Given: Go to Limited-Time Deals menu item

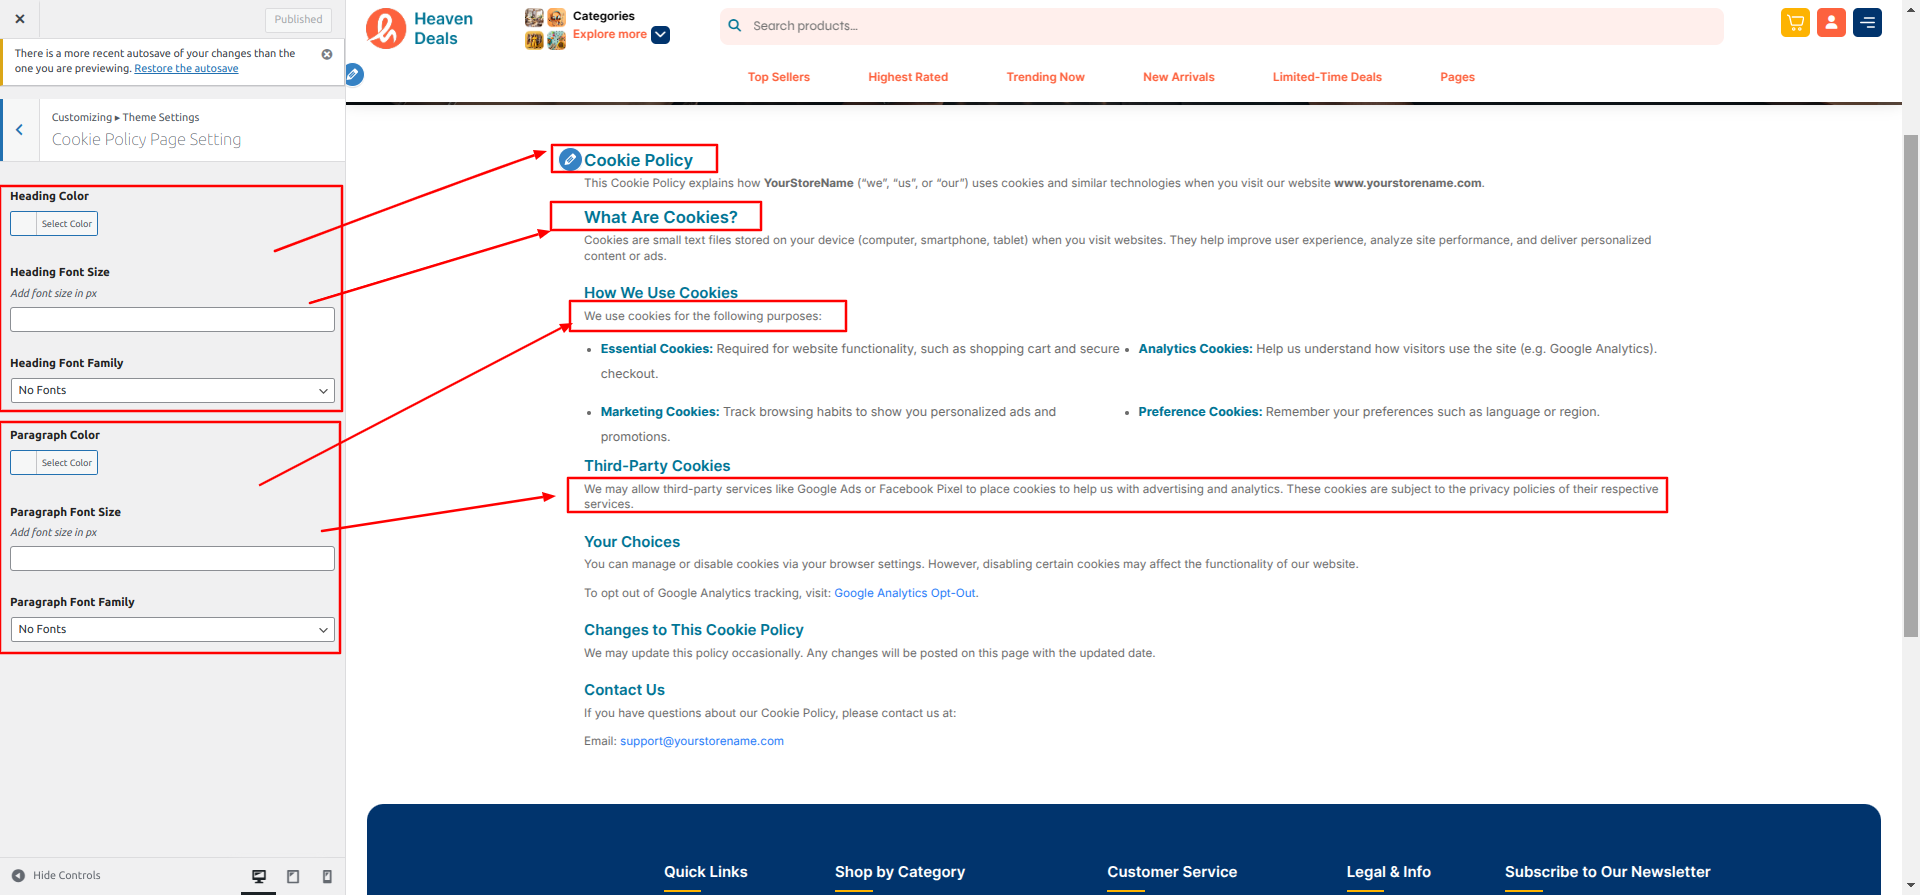Looking at the screenshot, I should (1326, 77).
